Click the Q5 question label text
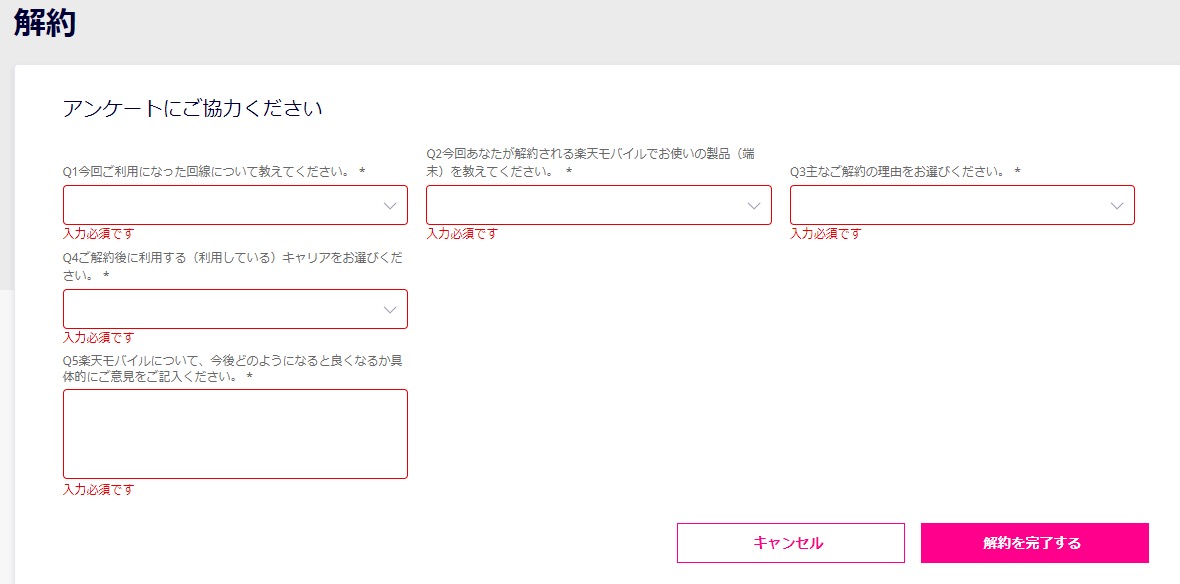 233,367
